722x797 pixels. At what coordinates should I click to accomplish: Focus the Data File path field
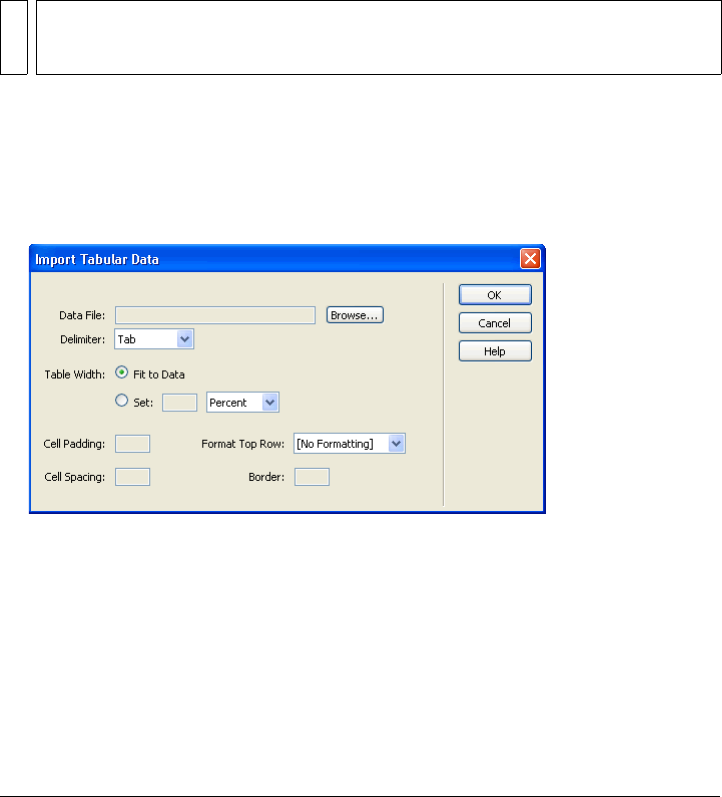215,315
